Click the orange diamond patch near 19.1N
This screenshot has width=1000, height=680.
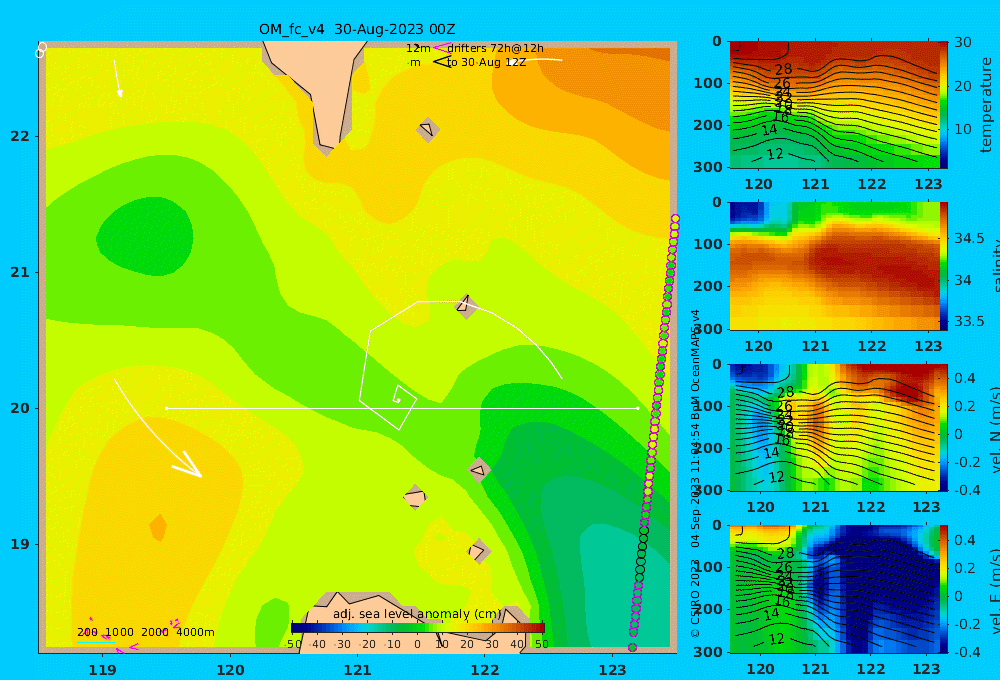coord(158,528)
